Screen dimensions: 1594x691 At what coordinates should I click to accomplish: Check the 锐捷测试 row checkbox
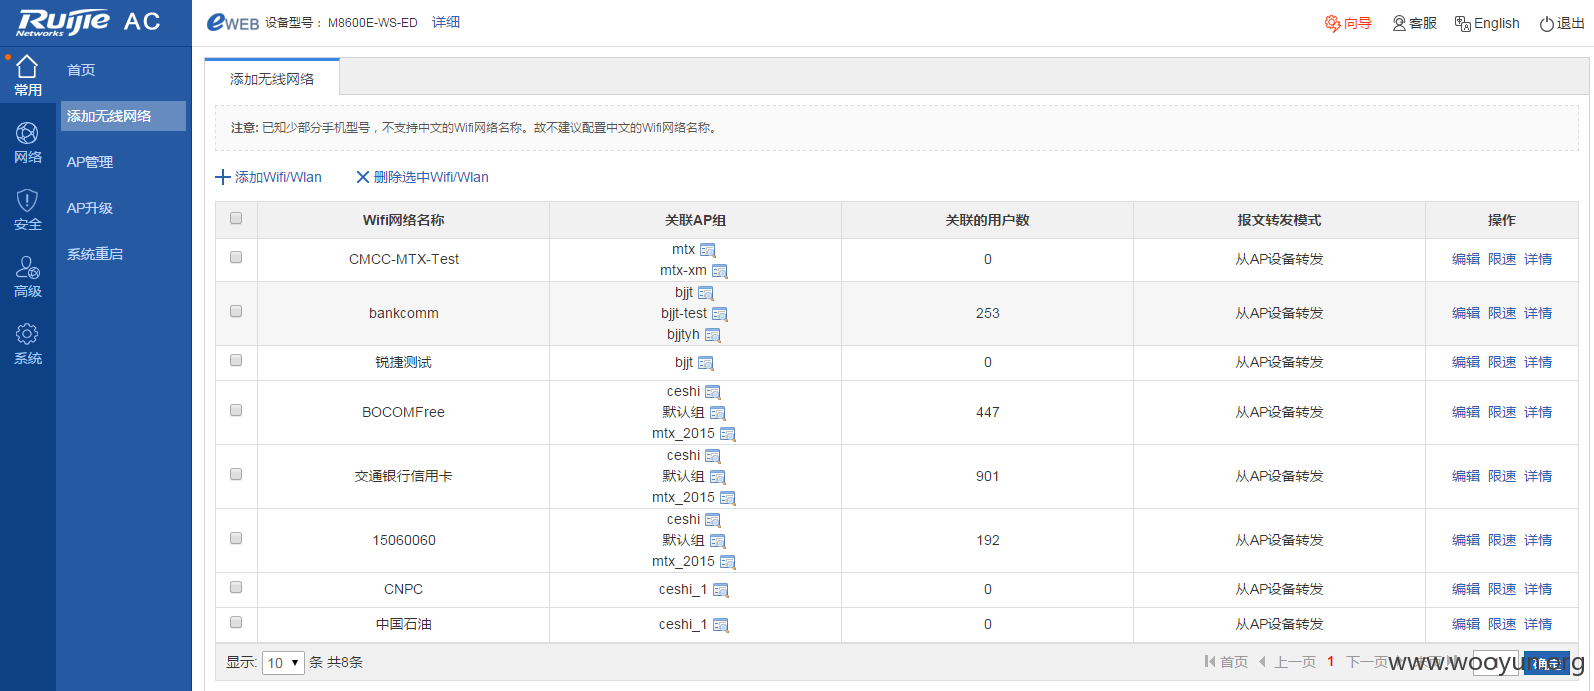pyautogui.click(x=236, y=360)
